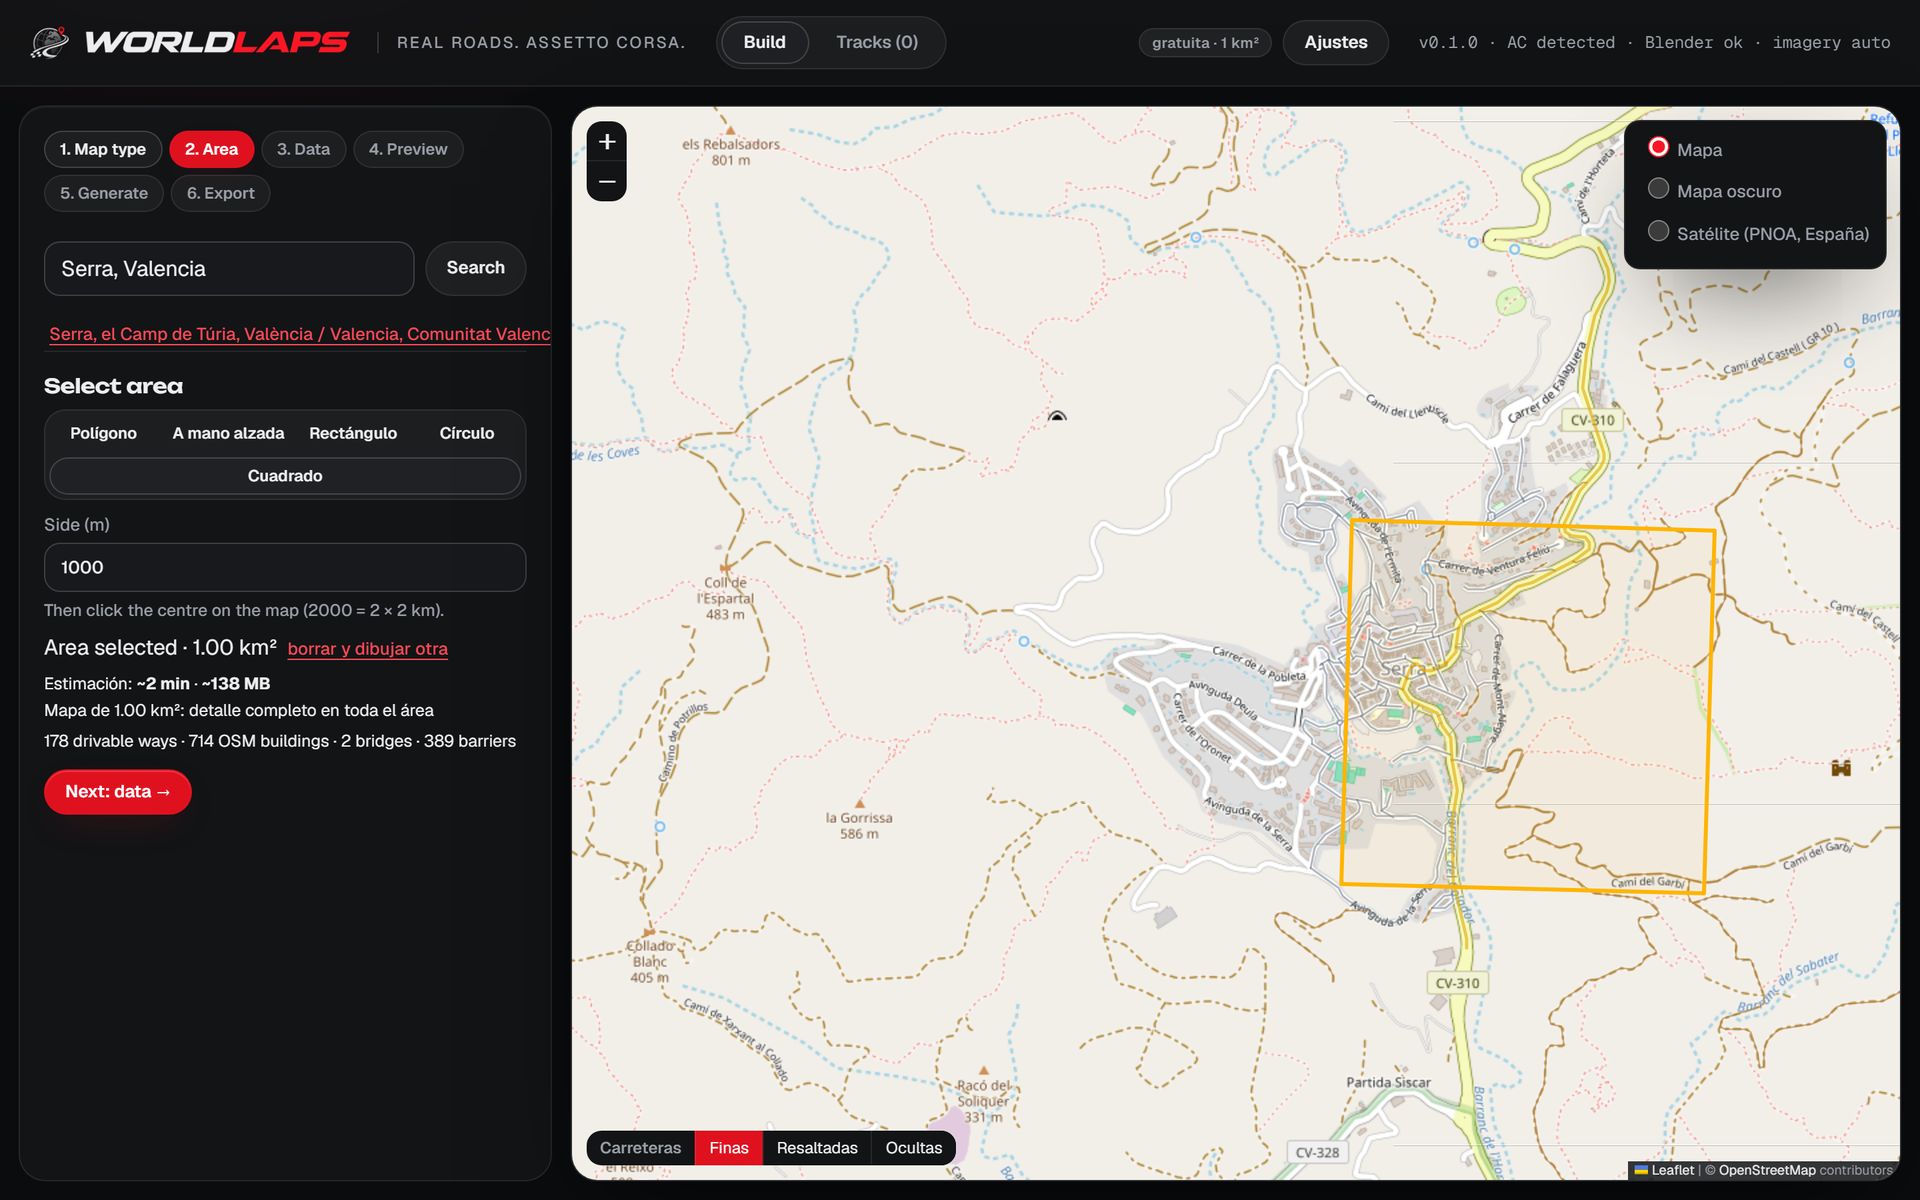Click the gratuita · 1 km² badge
This screenshot has width=1920, height=1200.
(1205, 43)
